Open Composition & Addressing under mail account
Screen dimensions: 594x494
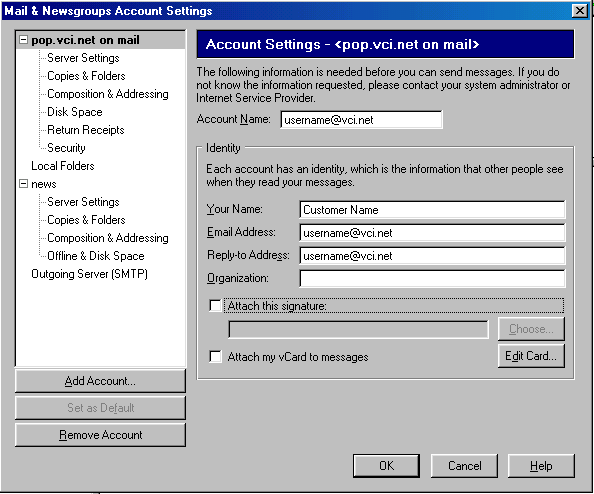[x=108, y=94]
